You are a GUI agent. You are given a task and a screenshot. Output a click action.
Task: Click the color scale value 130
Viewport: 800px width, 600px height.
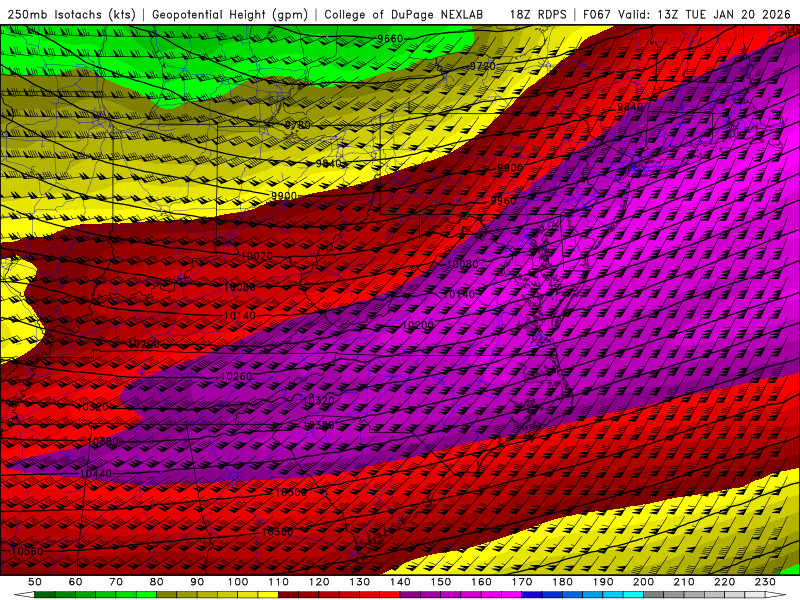click(x=360, y=582)
